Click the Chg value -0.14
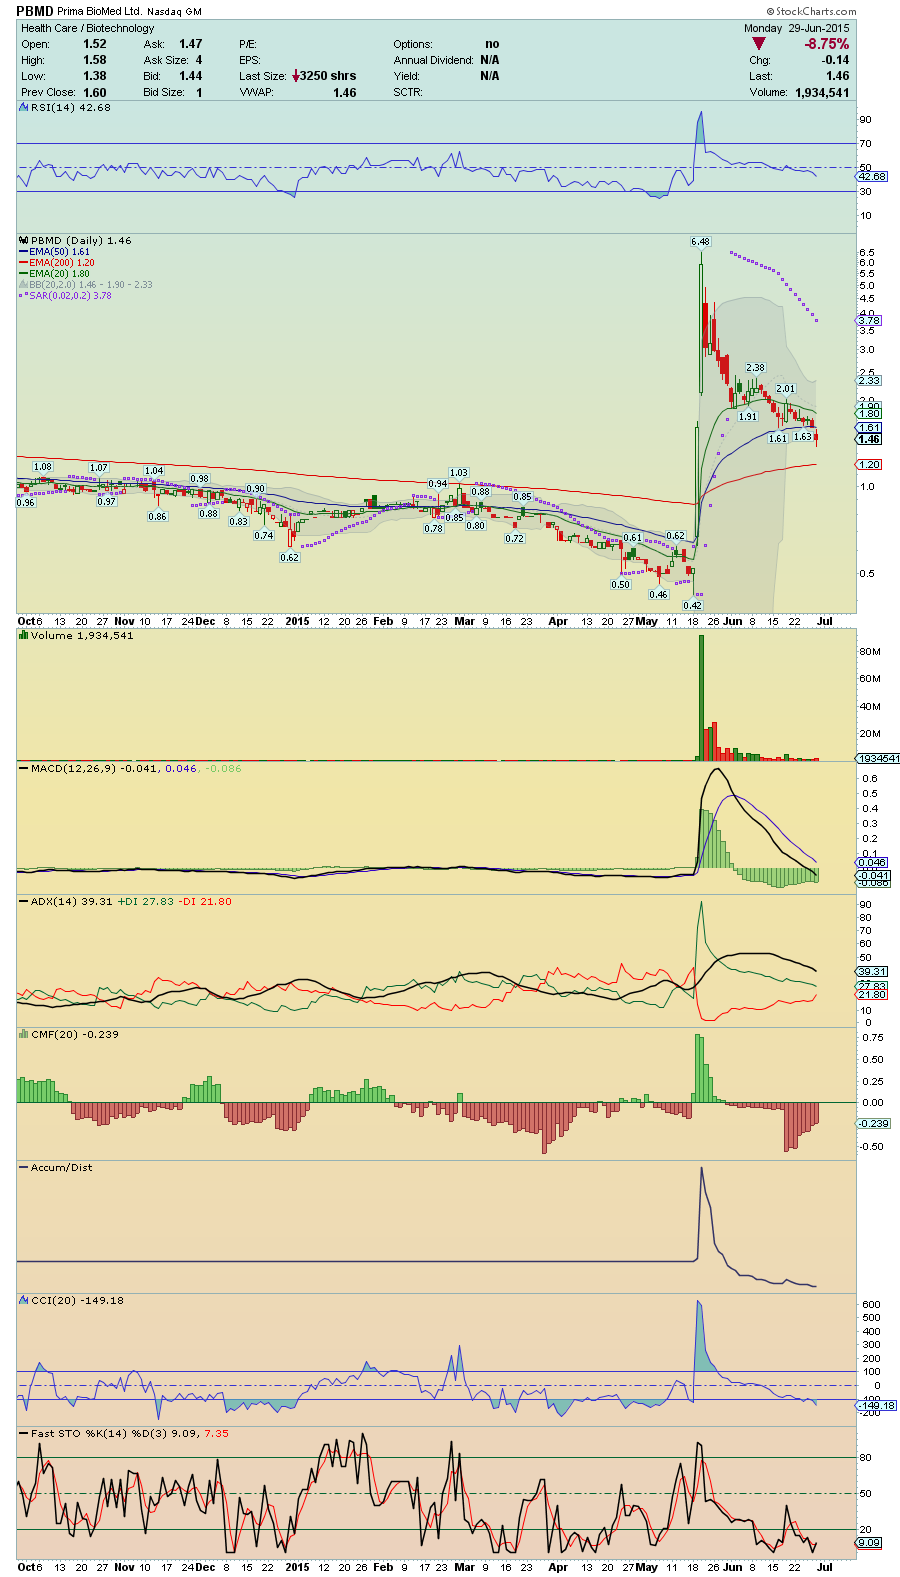The image size is (900, 1577). pos(835,60)
